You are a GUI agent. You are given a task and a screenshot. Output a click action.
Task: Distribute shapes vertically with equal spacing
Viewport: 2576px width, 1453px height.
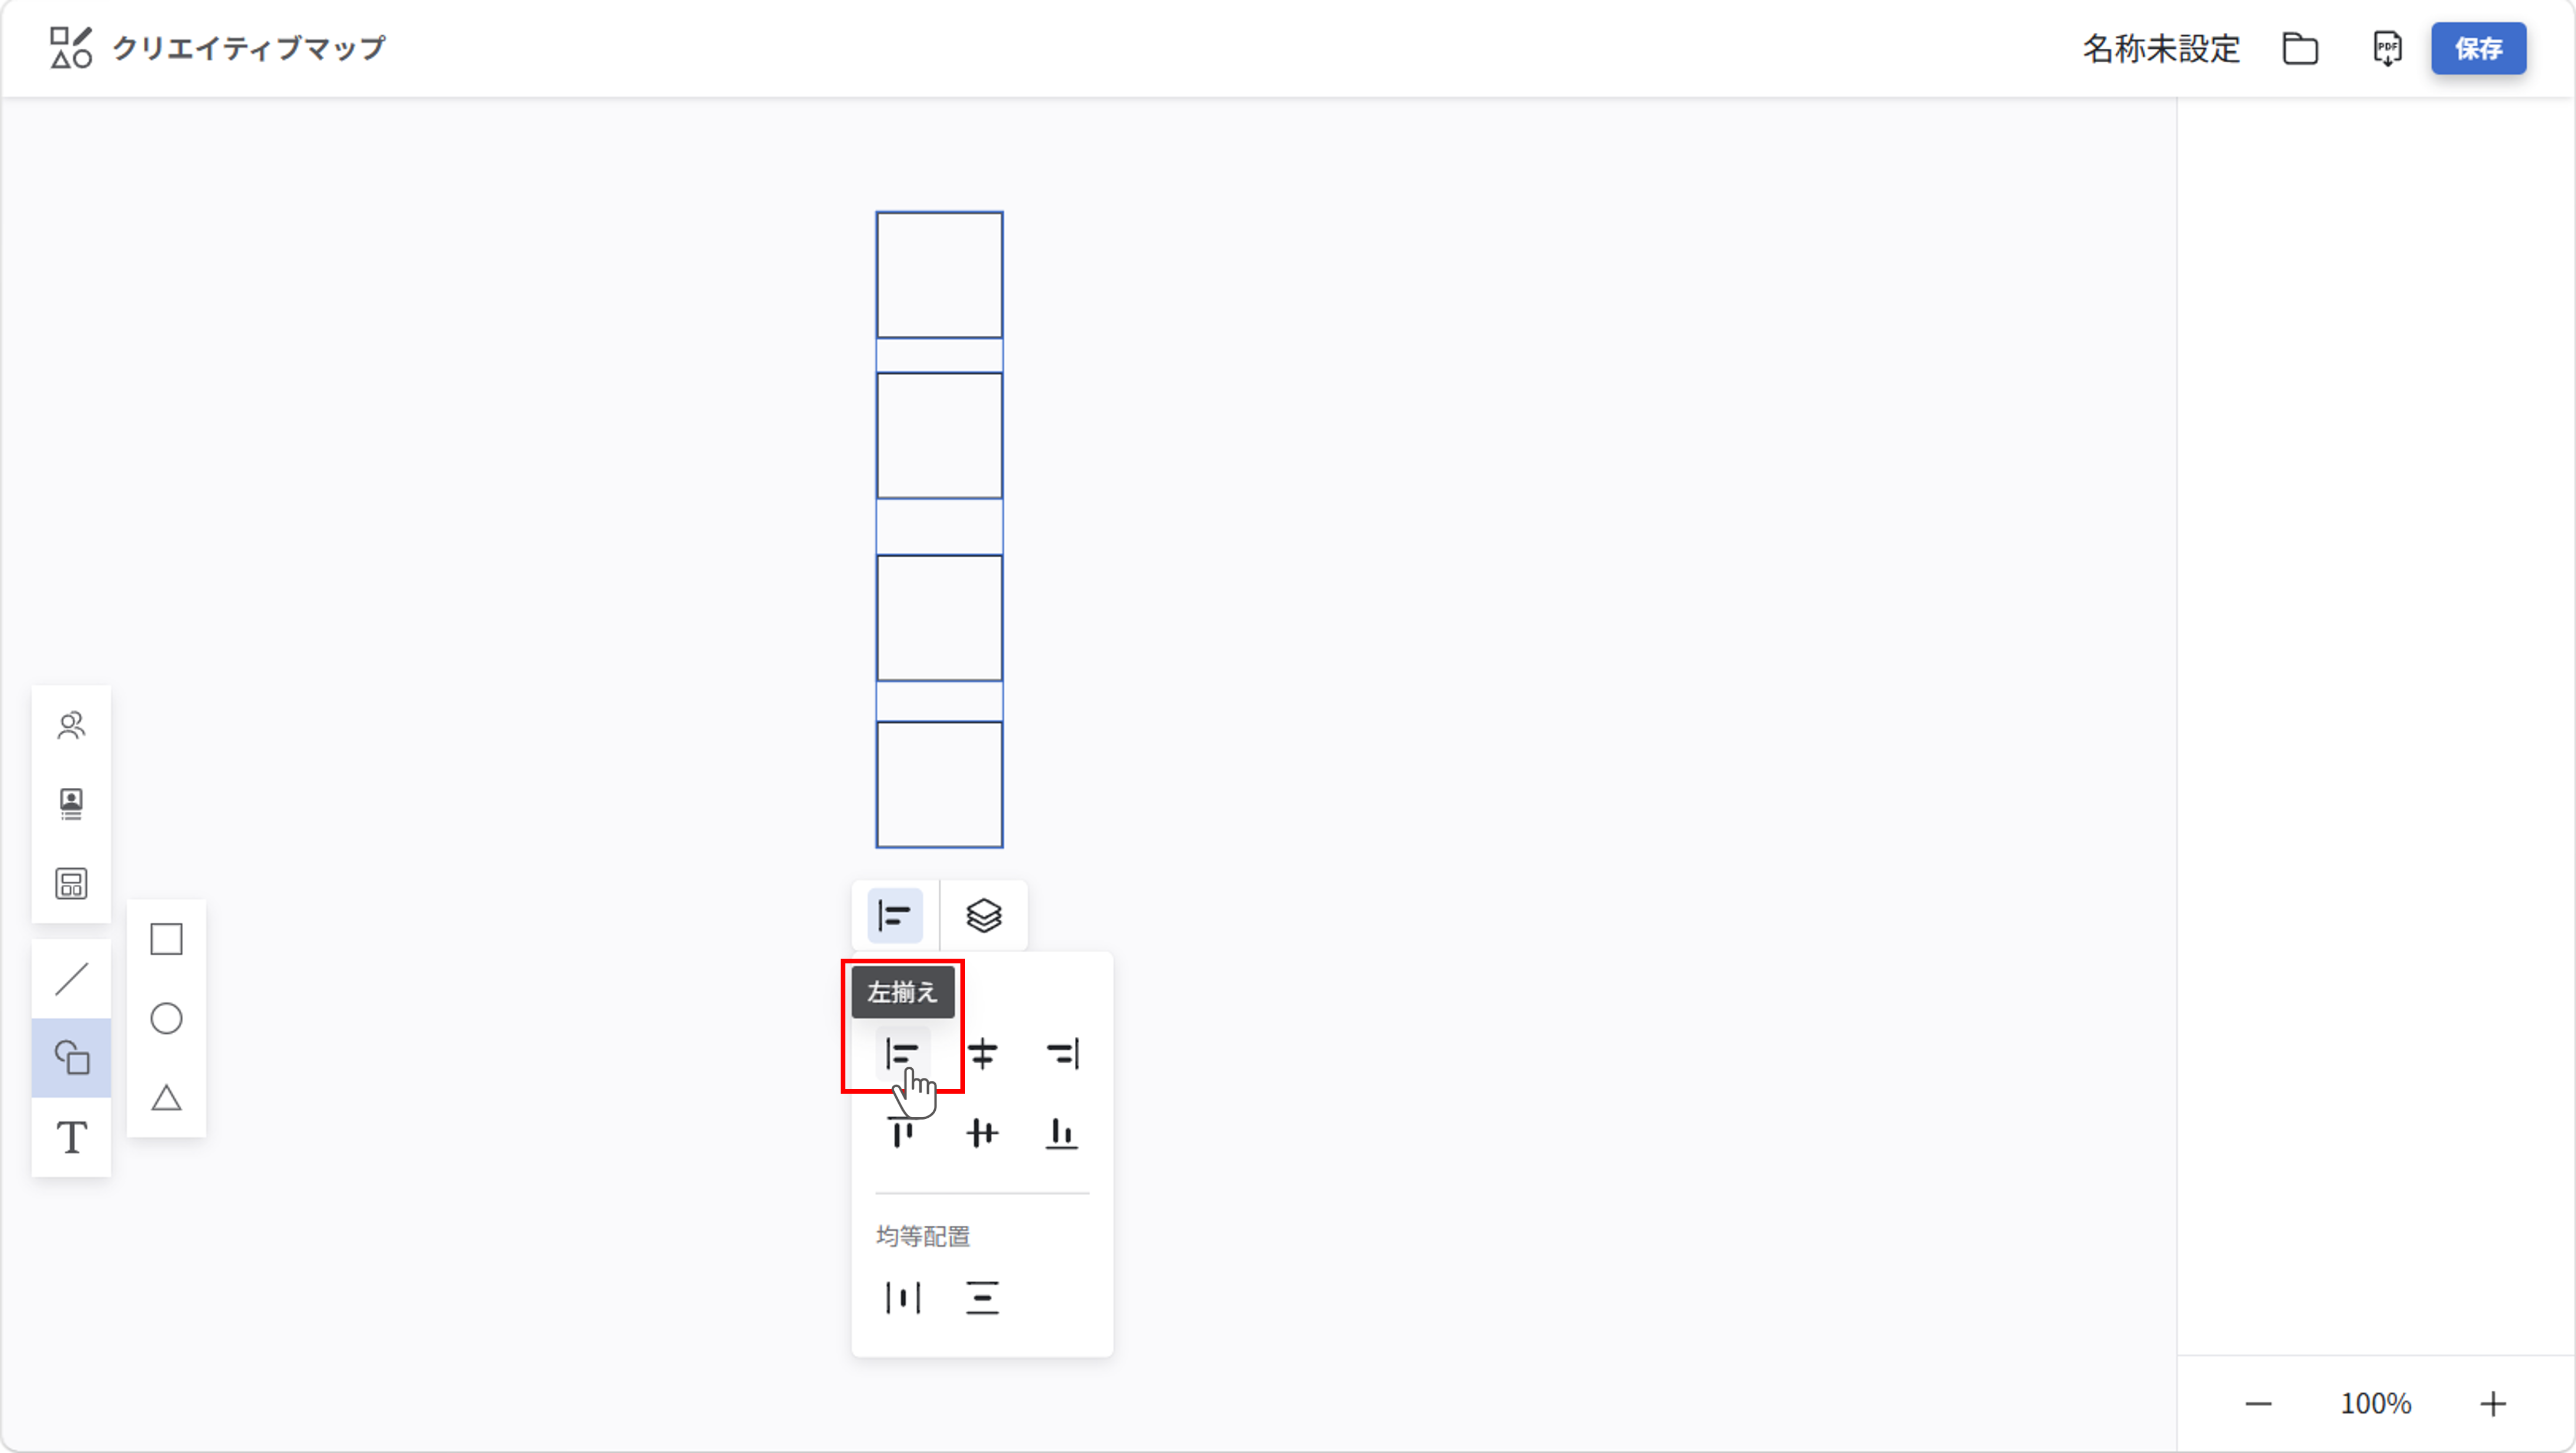[x=982, y=1298]
